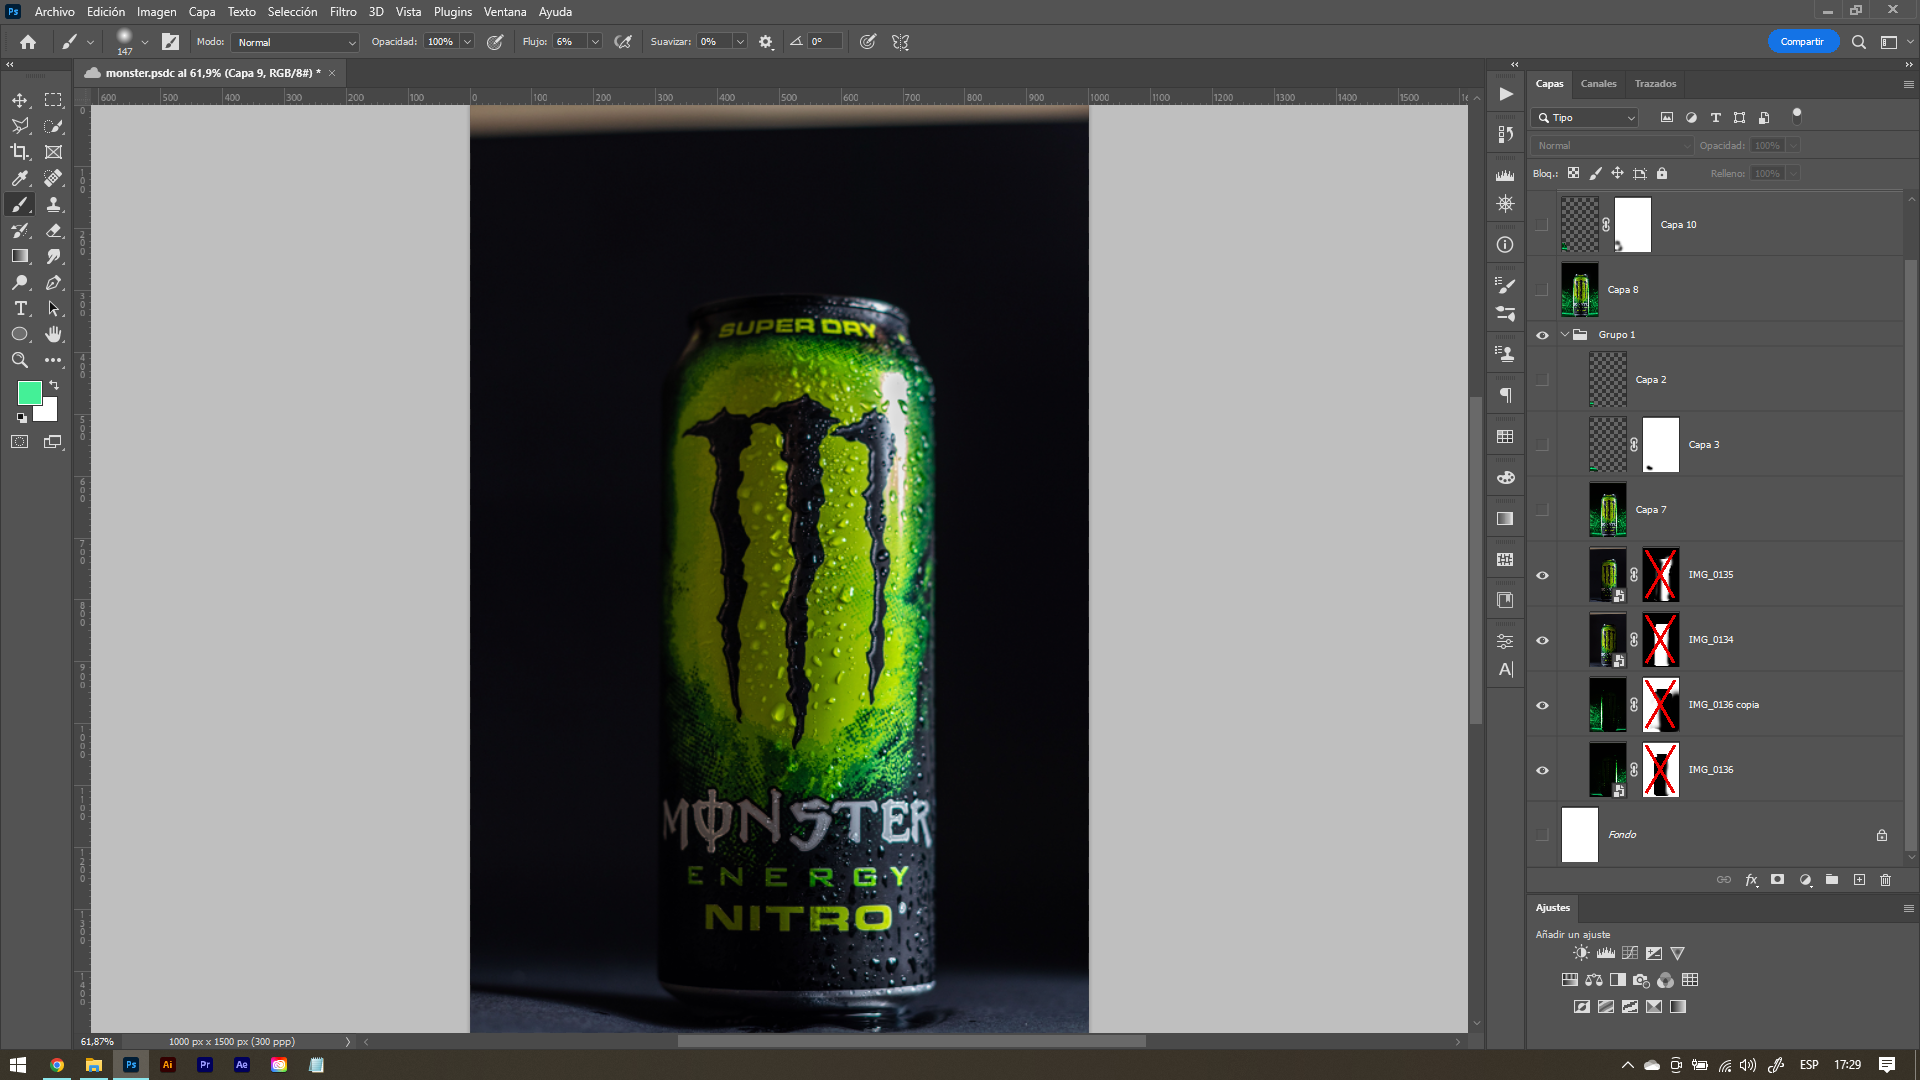Screen dimensions: 1920x1080
Task: Click the create new layer icon
Action: click(x=1859, y=880)
